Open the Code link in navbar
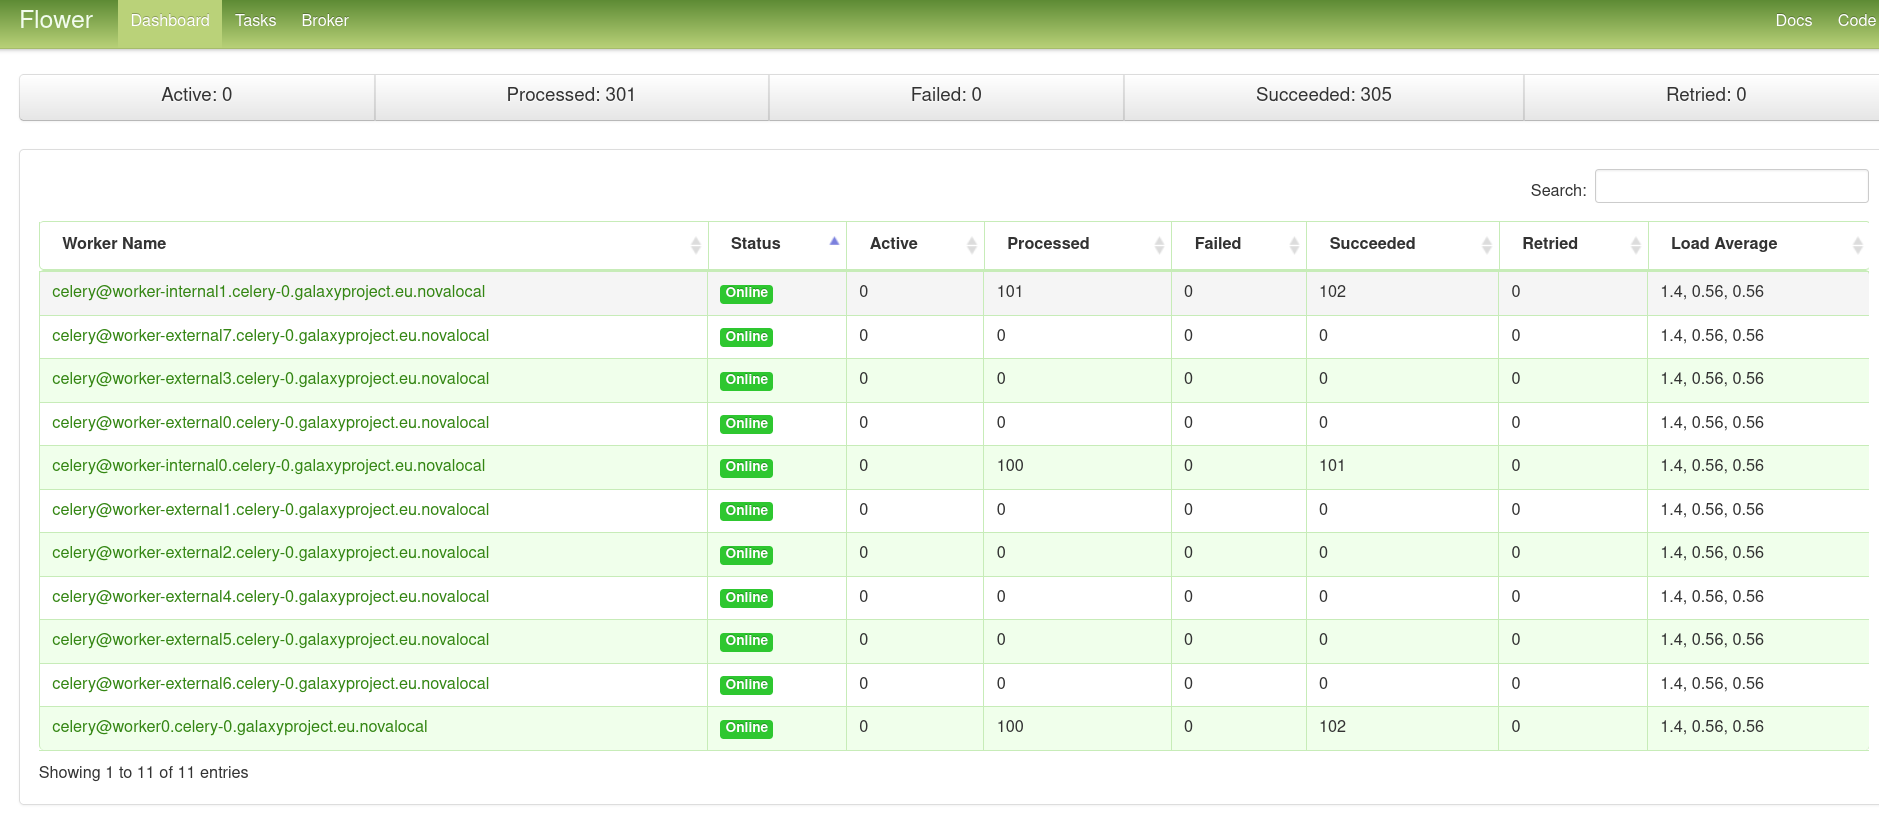Image resolution: width=1879 pixels, height=814 pixels. pos(1856,21)
